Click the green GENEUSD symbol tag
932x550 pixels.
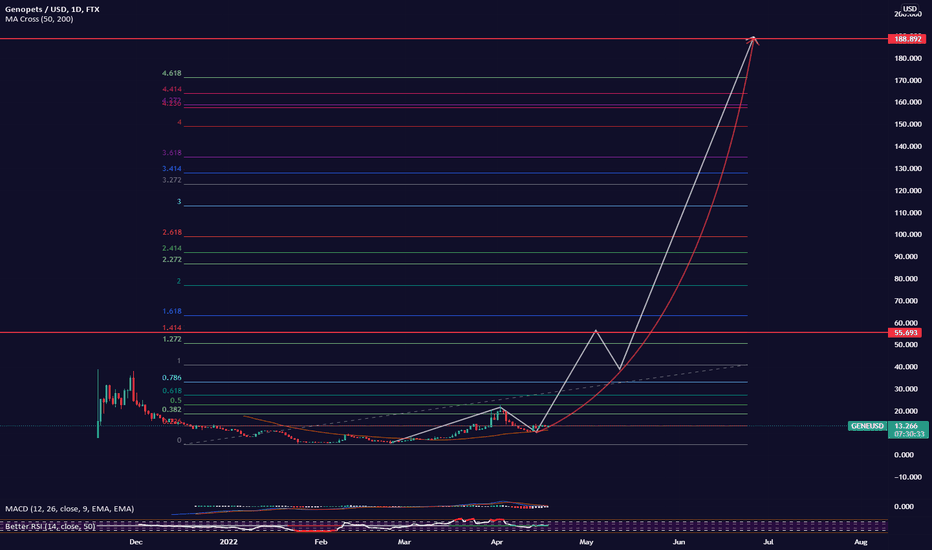(867, 426)
